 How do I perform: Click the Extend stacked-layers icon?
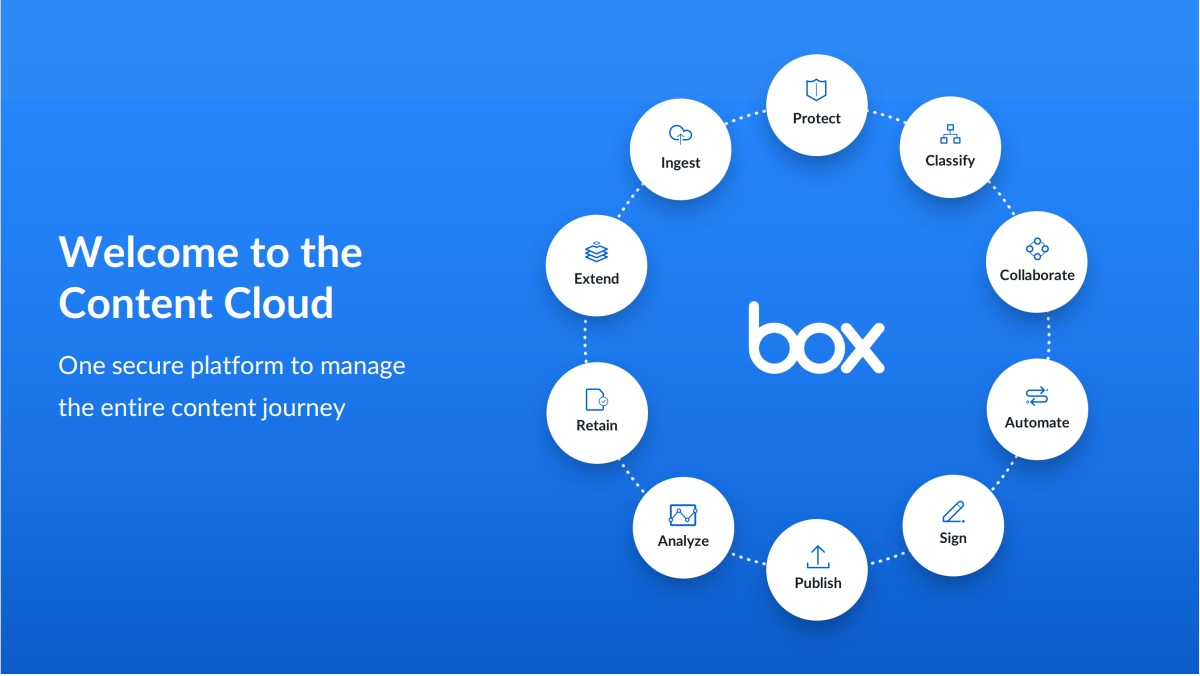[x=596, y=253]
